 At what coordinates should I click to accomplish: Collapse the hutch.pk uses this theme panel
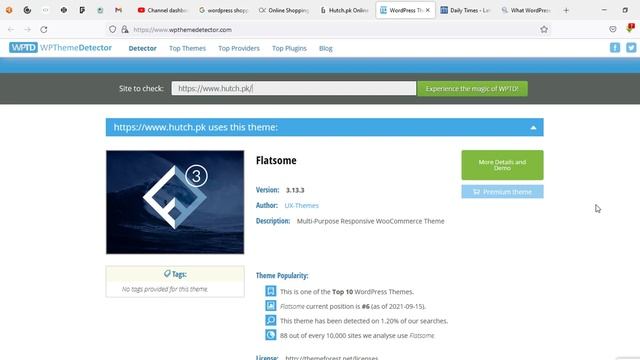533,127
